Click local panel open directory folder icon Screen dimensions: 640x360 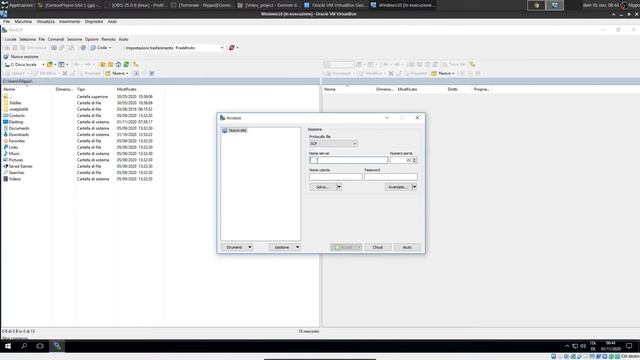point(50,64)
